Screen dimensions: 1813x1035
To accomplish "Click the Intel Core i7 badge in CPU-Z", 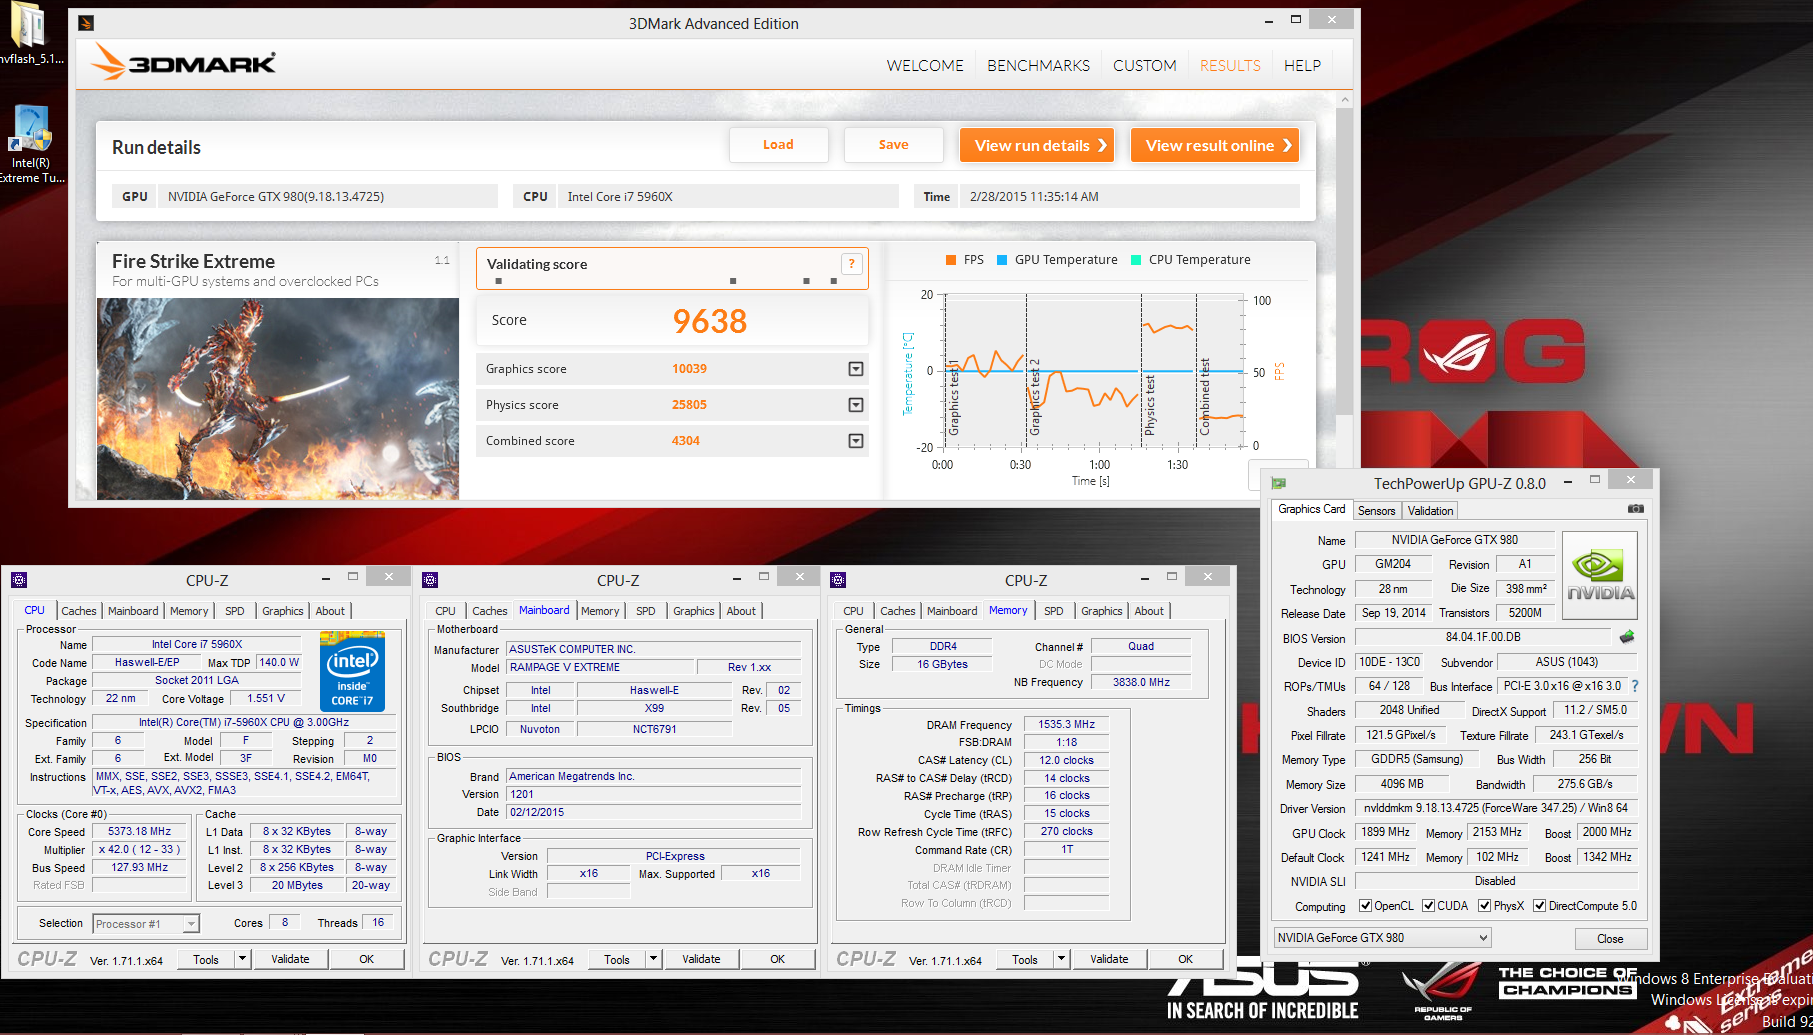I will [352, 671].
